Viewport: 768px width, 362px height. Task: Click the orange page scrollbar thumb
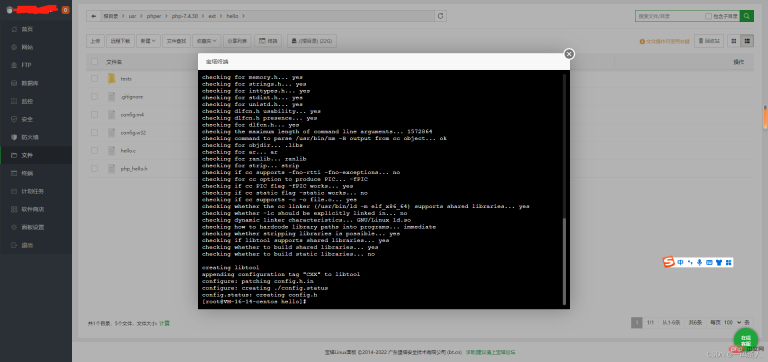coord(765,117)
